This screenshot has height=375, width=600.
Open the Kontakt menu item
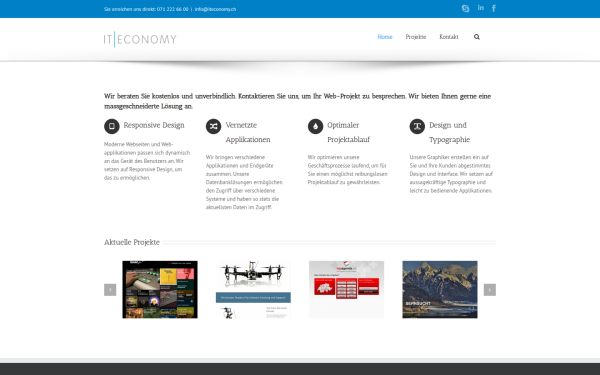click(x=449, y=37)
